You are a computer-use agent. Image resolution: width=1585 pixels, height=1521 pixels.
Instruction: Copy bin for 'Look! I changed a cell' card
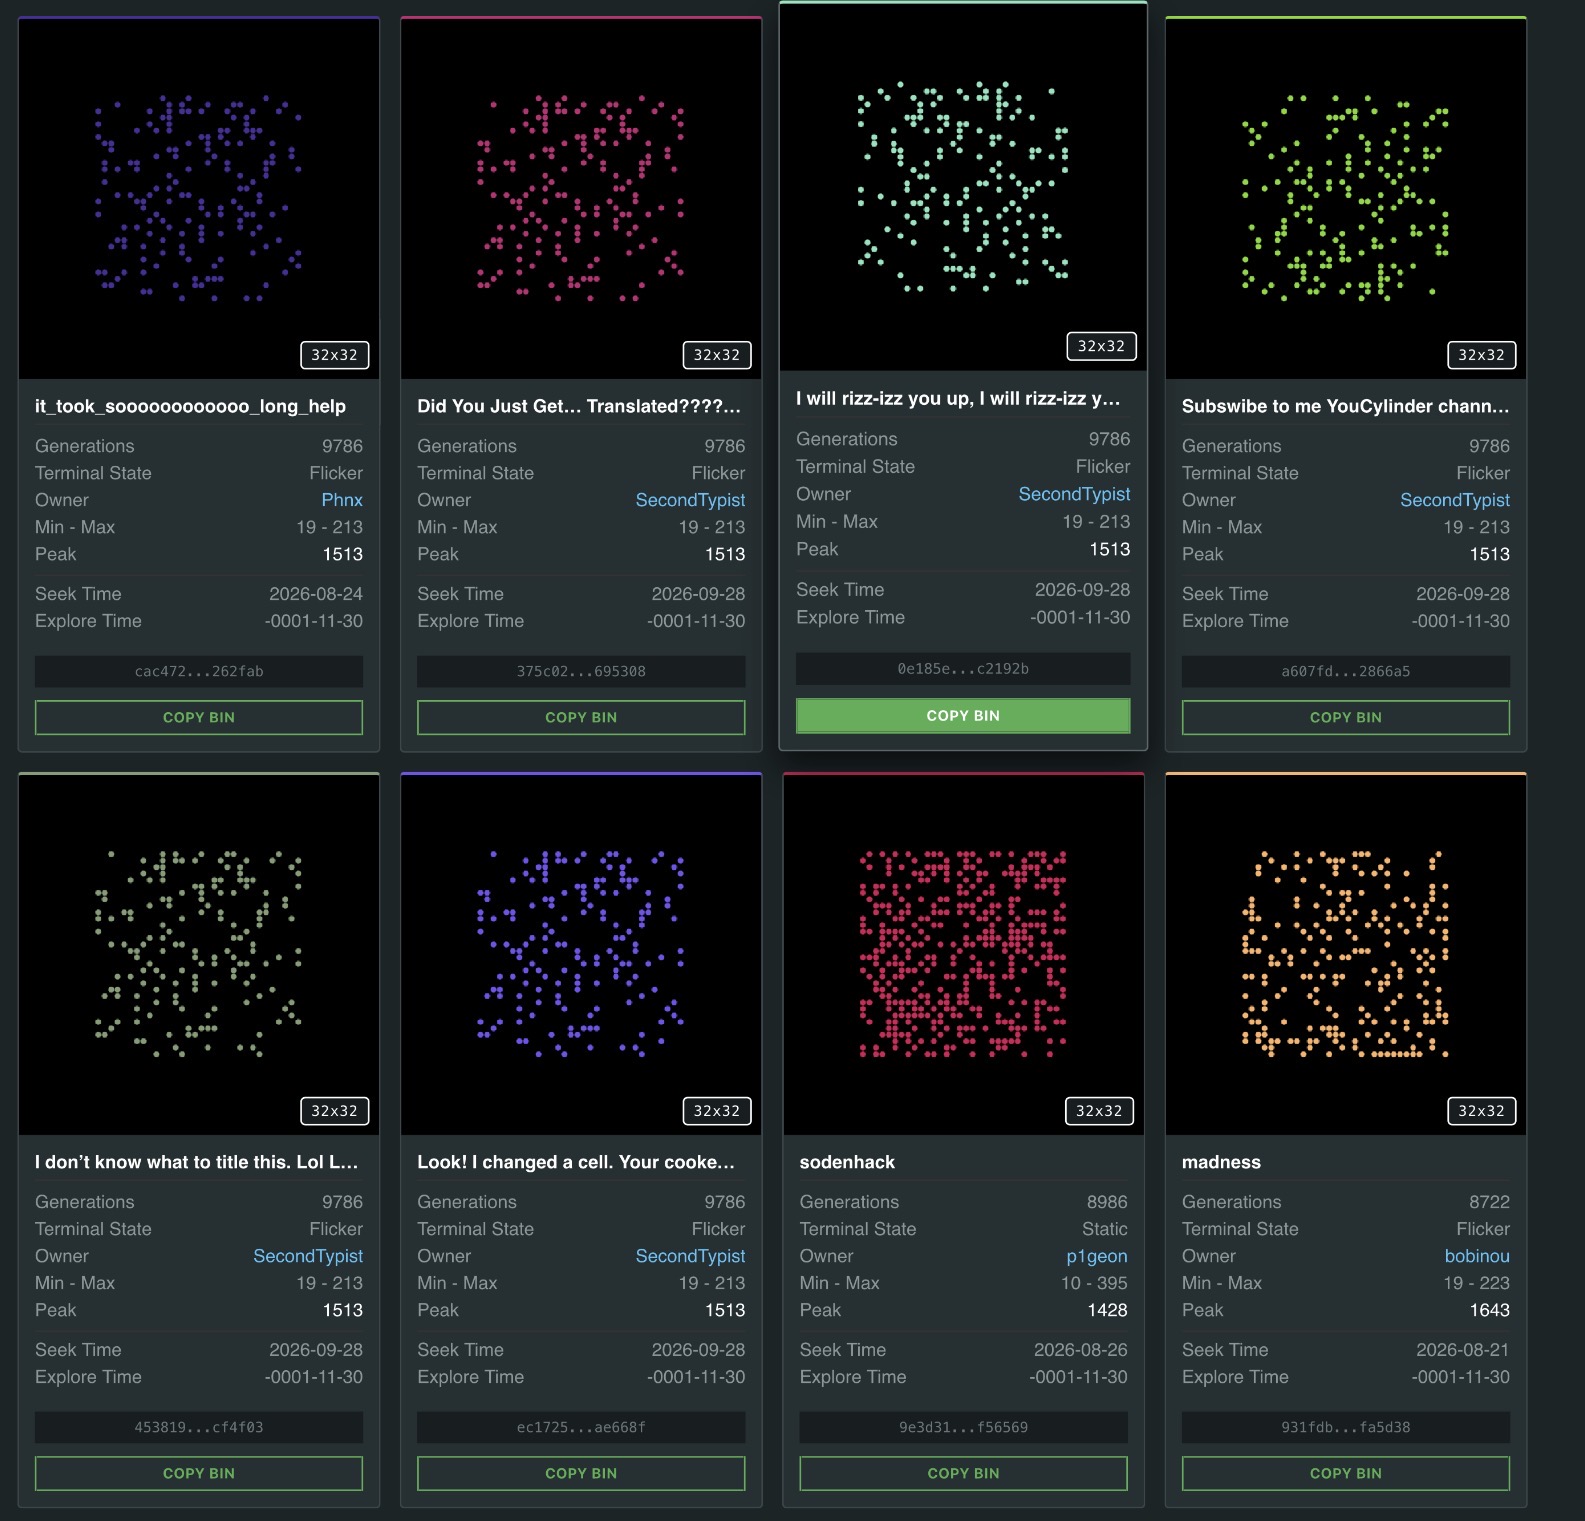click(581, 1473)
